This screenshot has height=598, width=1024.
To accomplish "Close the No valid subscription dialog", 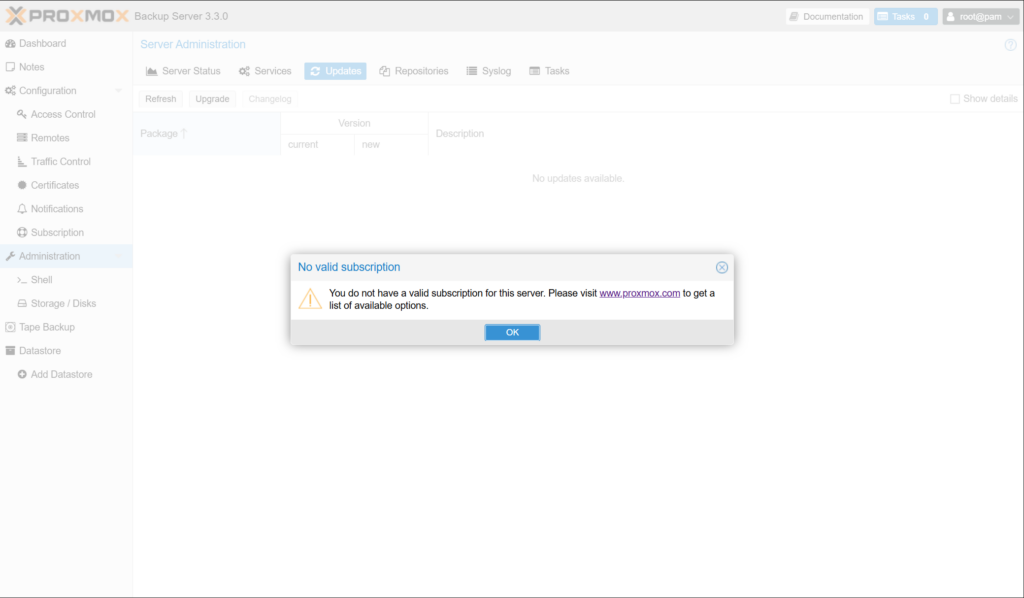I will coord(722,267).
